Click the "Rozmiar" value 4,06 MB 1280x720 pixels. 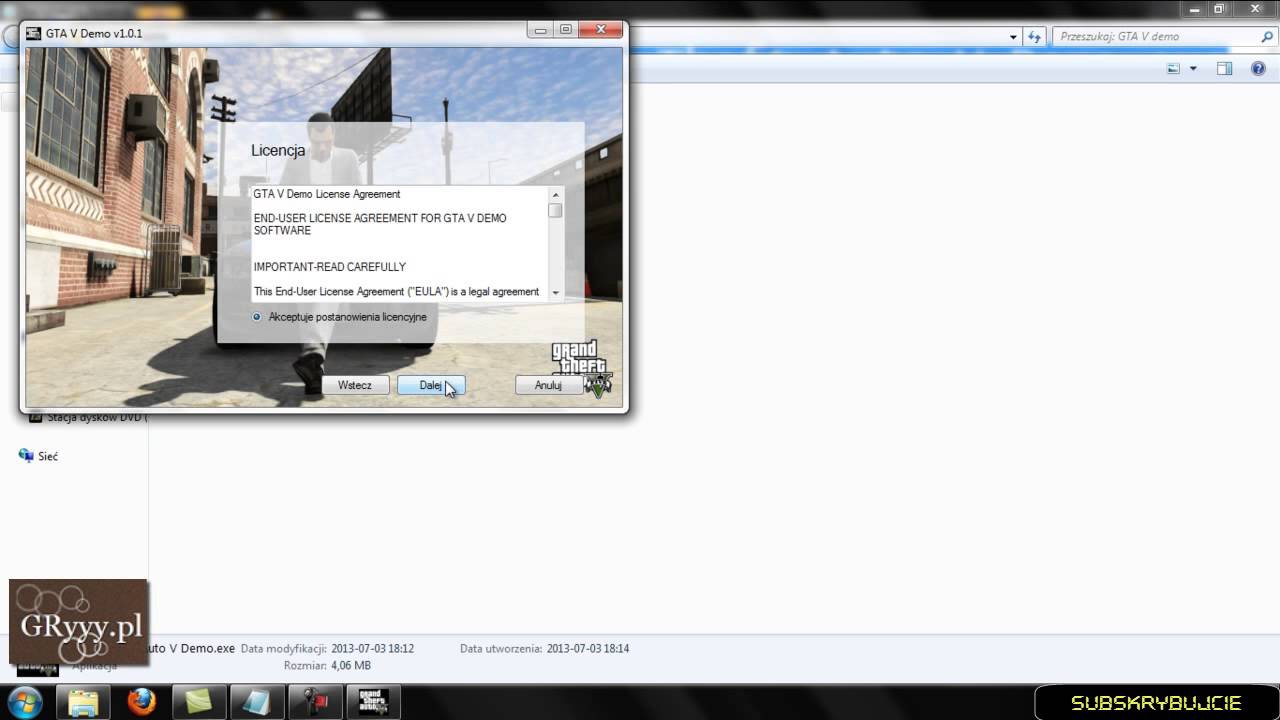pos(351,665)
